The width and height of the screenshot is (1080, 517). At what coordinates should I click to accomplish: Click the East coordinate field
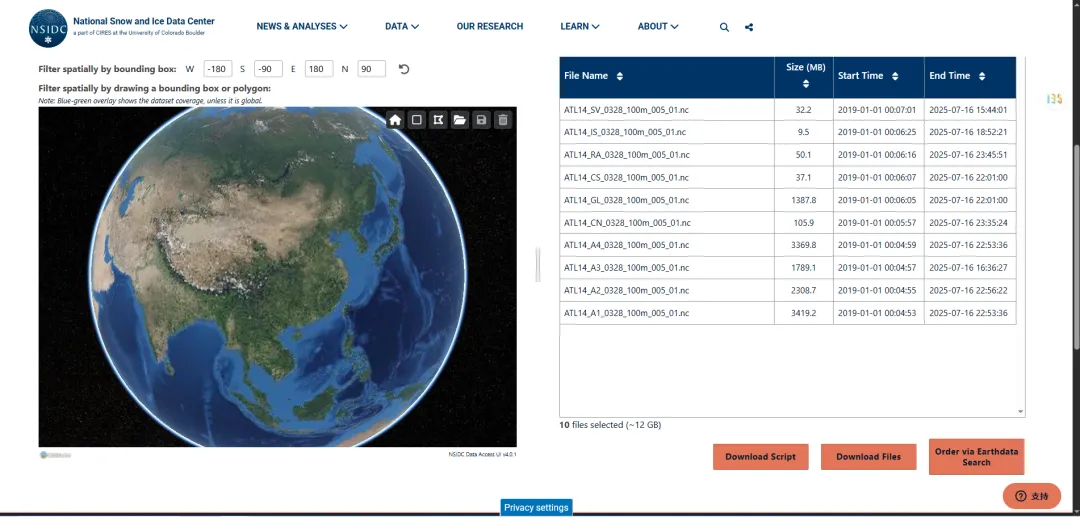click(x=319, y=69)
